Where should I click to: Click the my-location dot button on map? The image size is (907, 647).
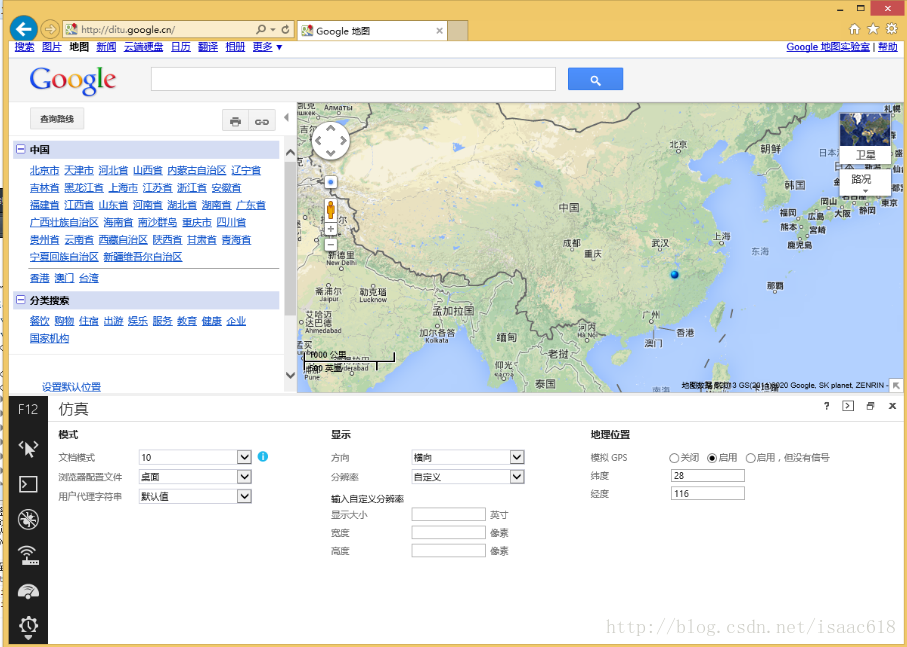click(331, 182)
